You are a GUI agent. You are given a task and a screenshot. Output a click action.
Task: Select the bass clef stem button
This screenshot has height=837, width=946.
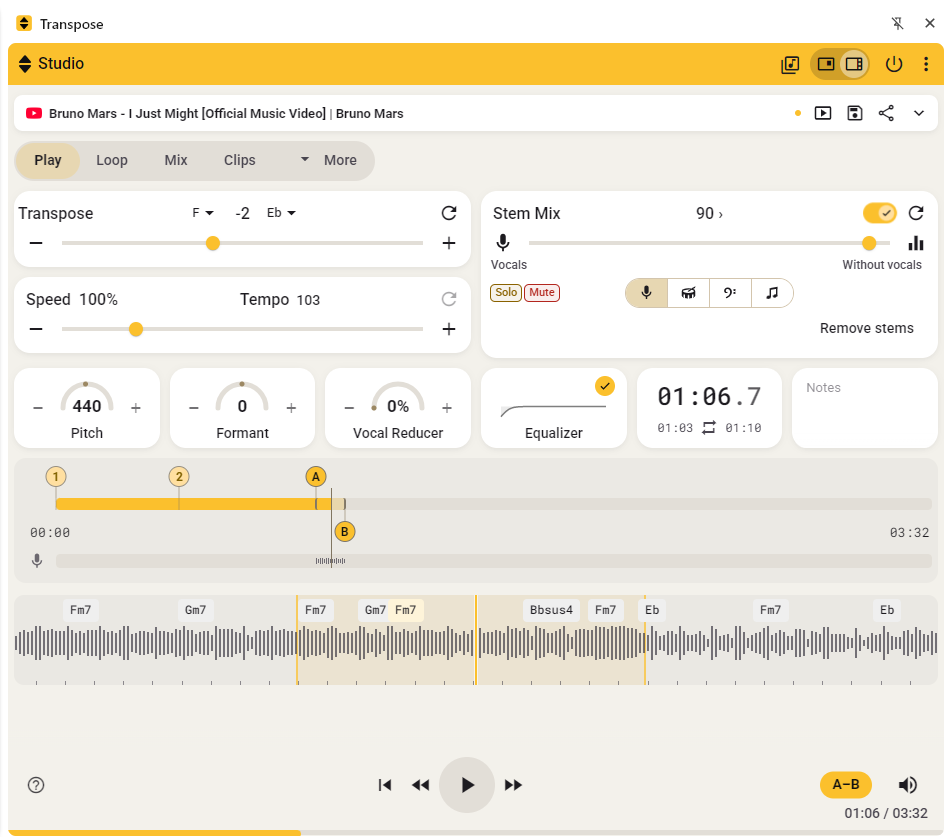click(730, 293)
